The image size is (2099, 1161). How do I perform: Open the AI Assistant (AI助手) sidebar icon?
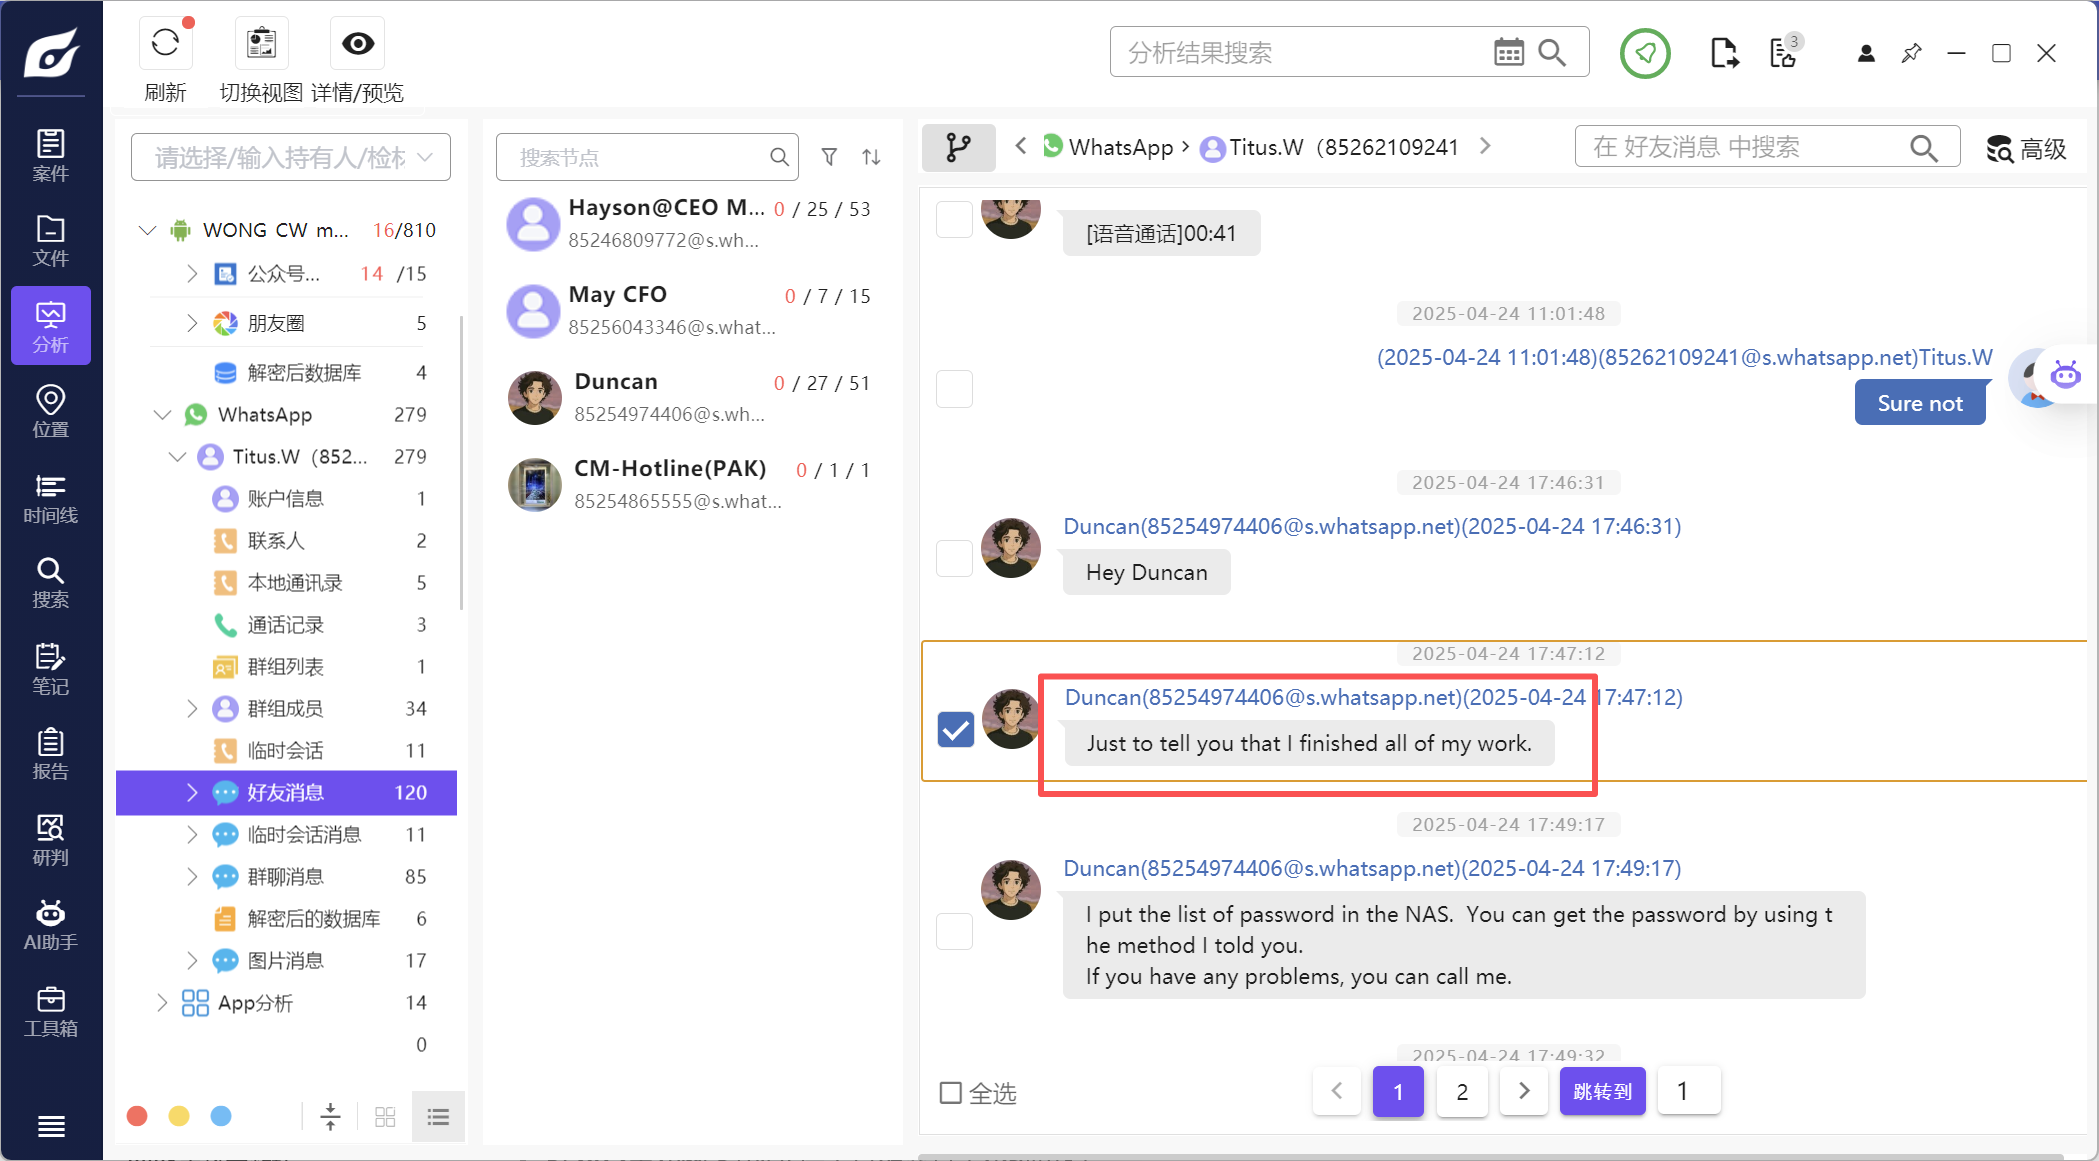point(50,925)
